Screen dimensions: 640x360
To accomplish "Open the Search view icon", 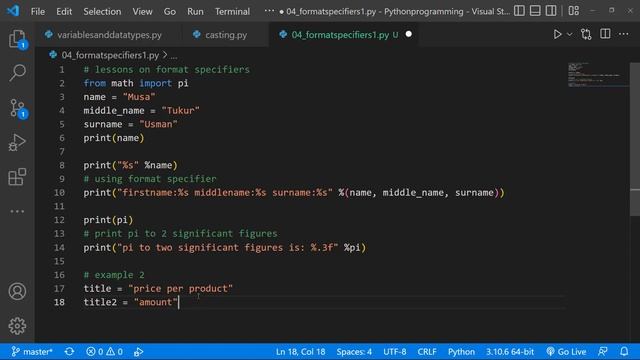I will (x=18, y=73).
